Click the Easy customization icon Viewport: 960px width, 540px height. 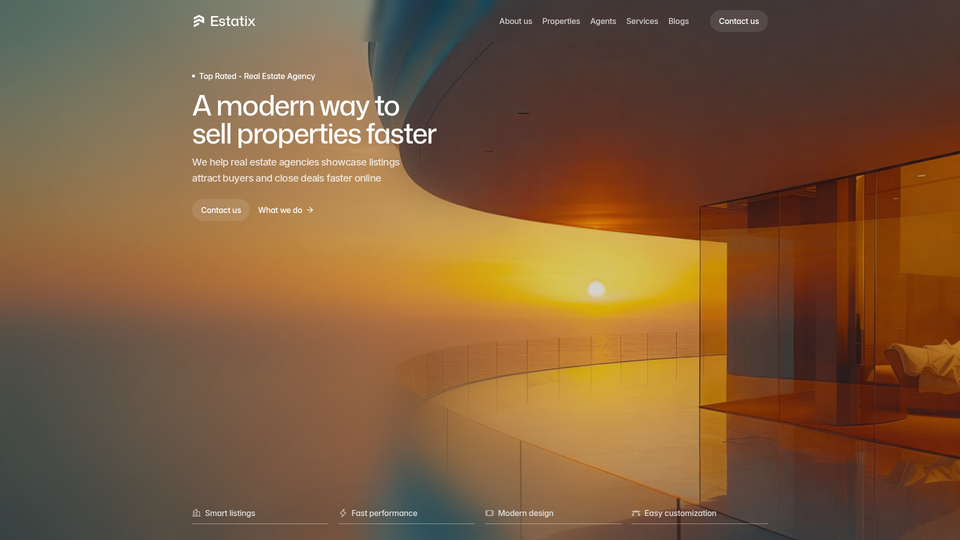click(636, 513)
